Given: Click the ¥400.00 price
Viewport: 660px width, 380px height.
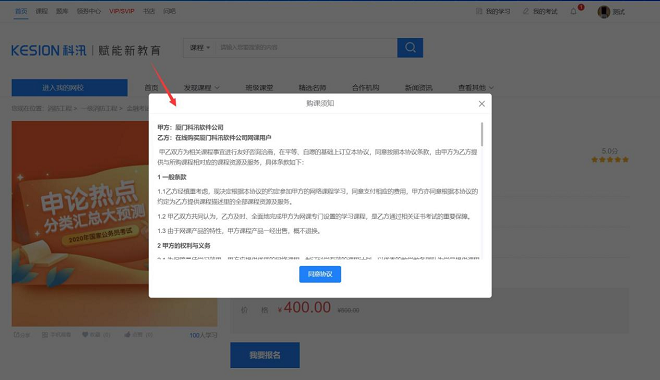Looking at the screenshot, I should coord(304,308).
